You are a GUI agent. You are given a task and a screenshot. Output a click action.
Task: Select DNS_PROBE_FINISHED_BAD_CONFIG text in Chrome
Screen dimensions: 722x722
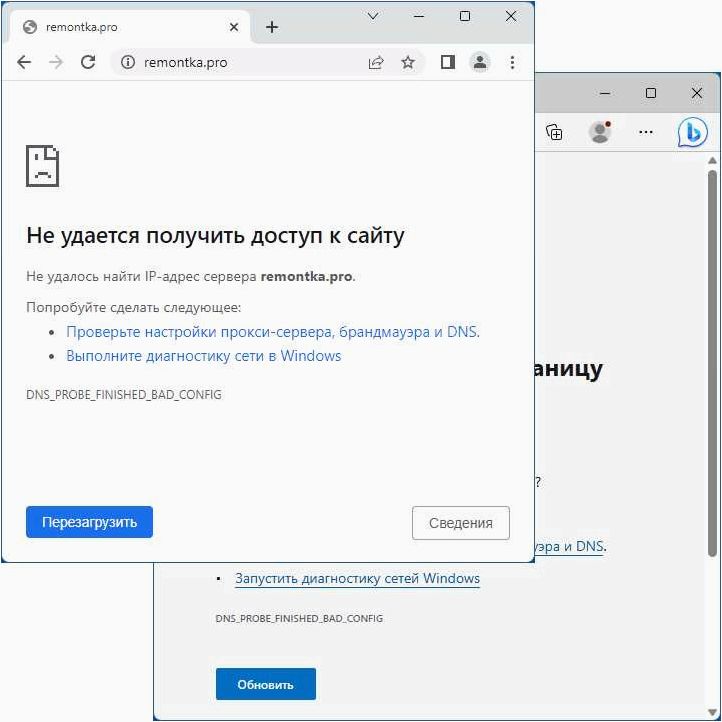[124, 395]
